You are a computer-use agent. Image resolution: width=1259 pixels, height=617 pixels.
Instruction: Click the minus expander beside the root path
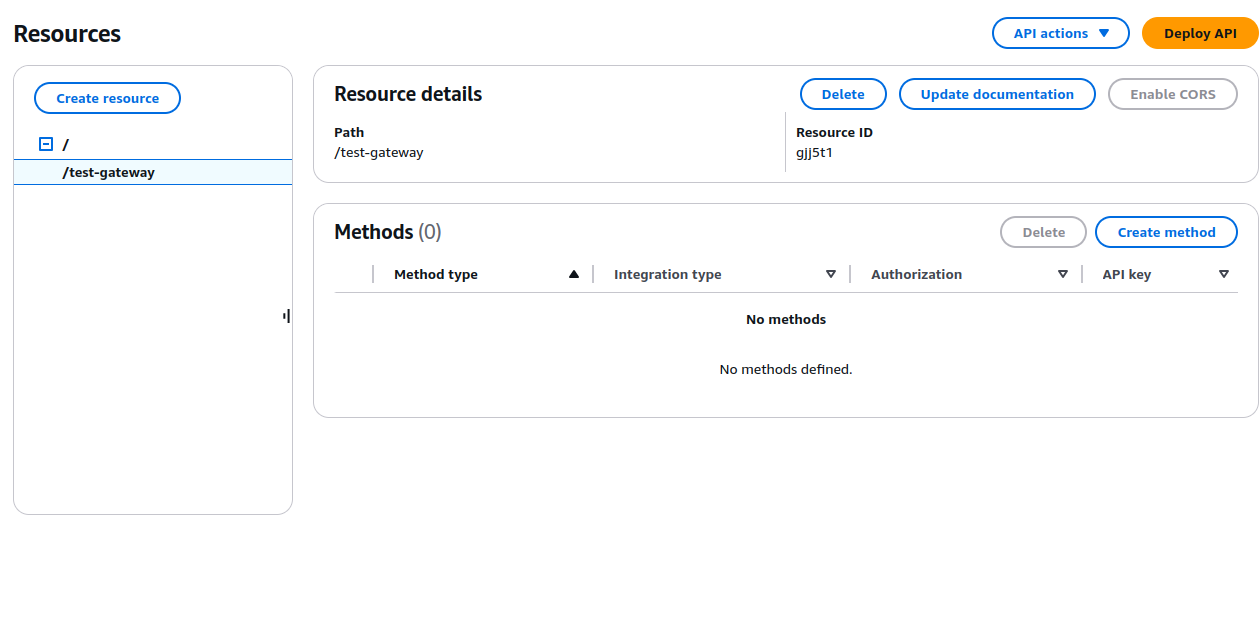tap(44, 143)
